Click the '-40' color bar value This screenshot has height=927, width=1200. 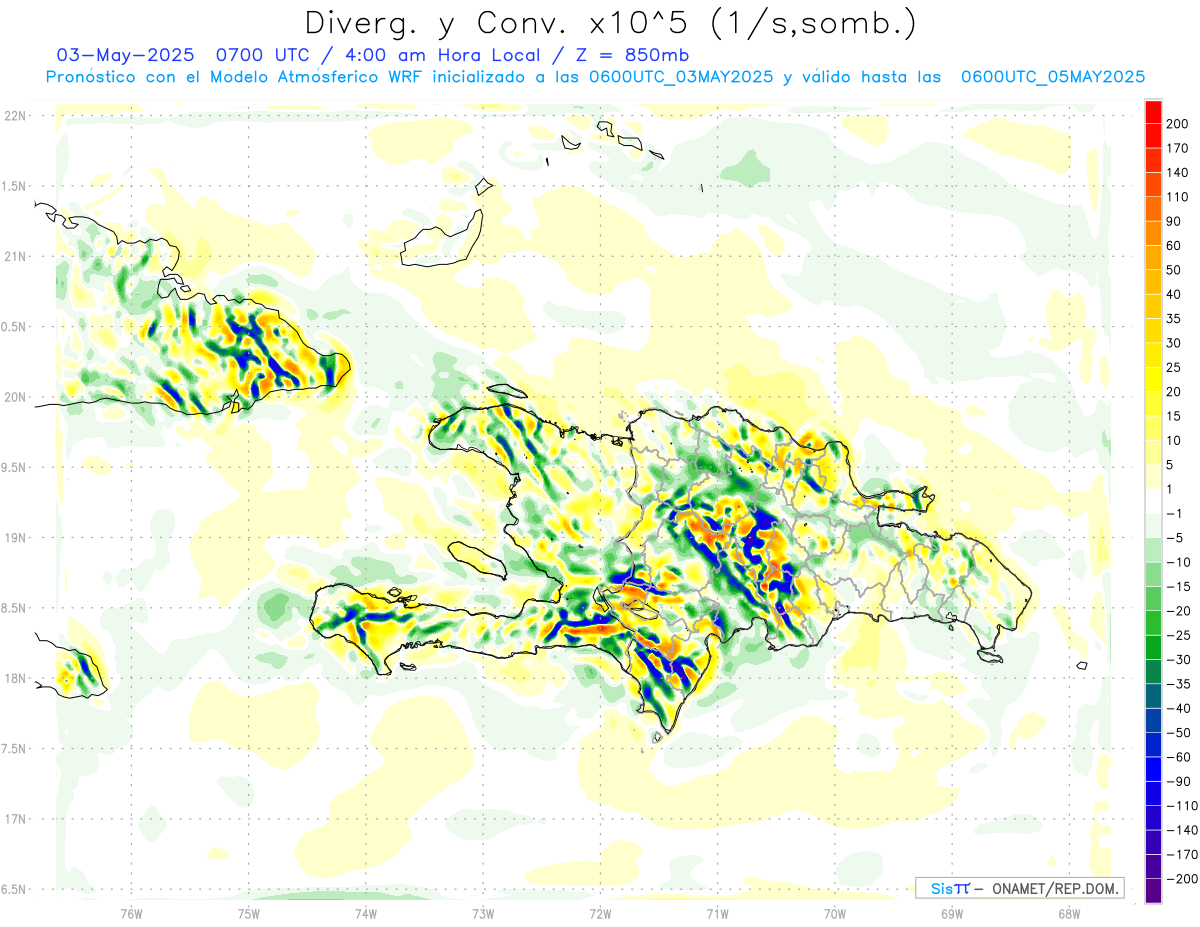[1181, 709]
